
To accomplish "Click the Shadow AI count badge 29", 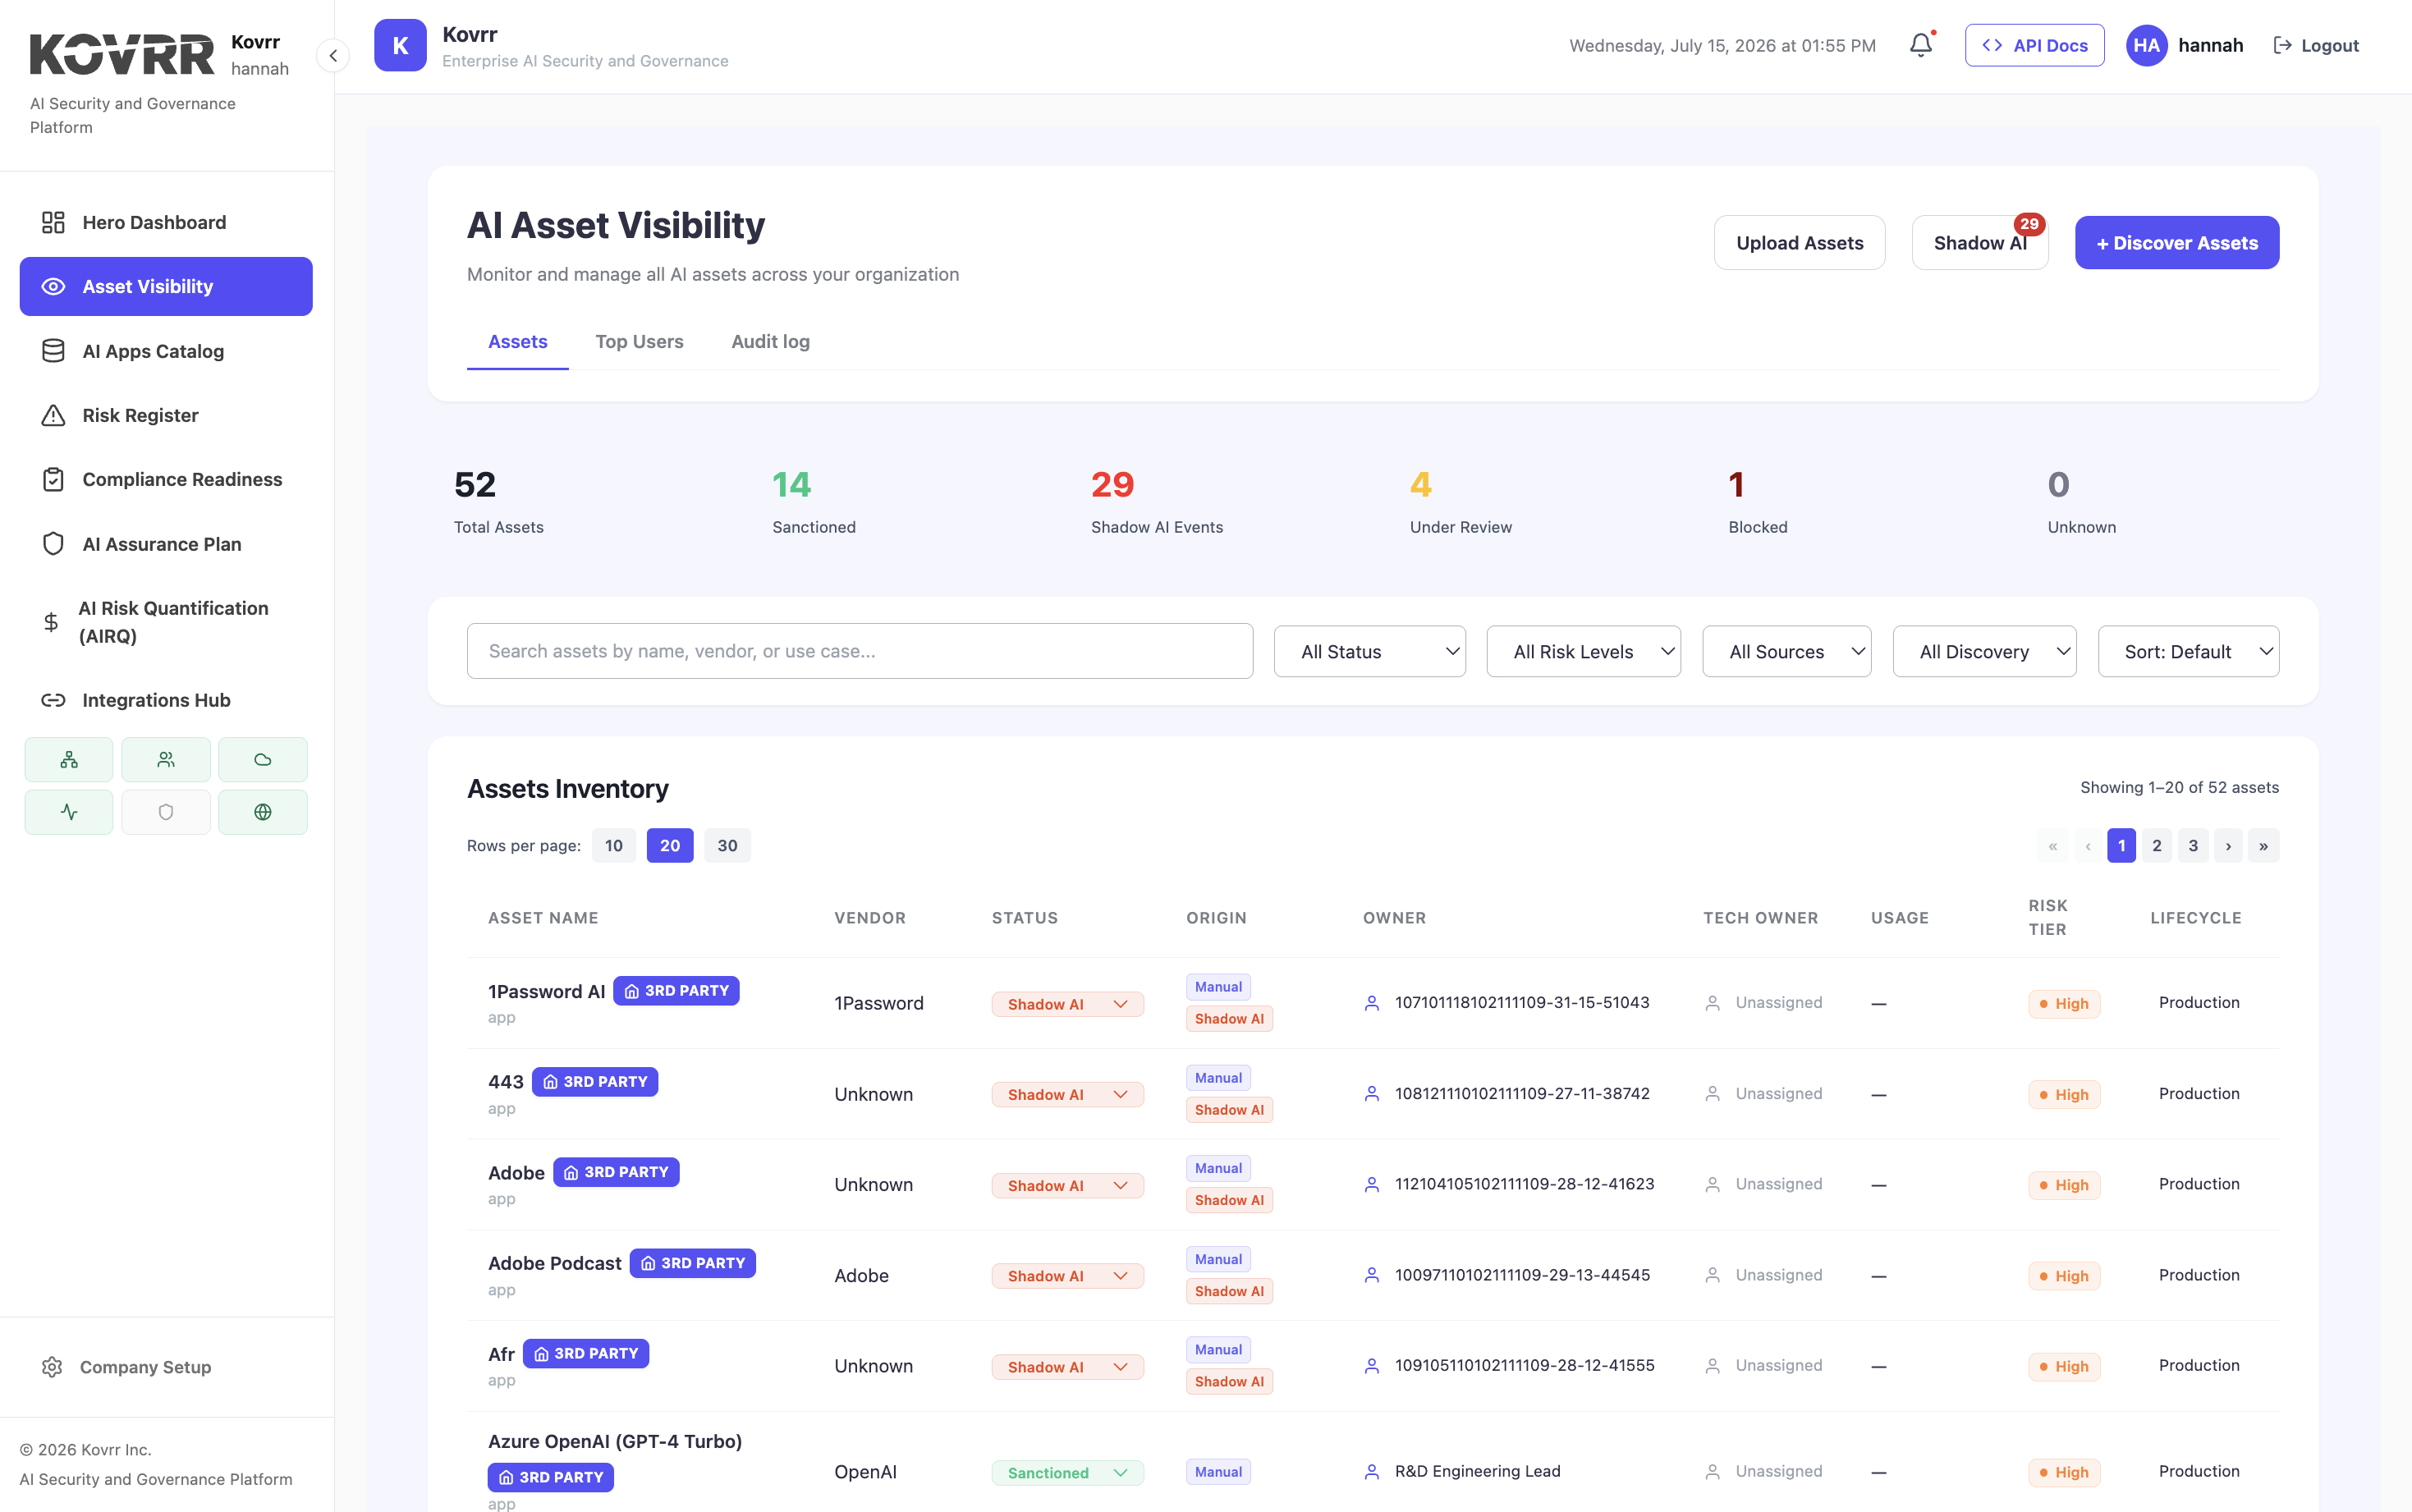I will click(x=2029, y=224).
